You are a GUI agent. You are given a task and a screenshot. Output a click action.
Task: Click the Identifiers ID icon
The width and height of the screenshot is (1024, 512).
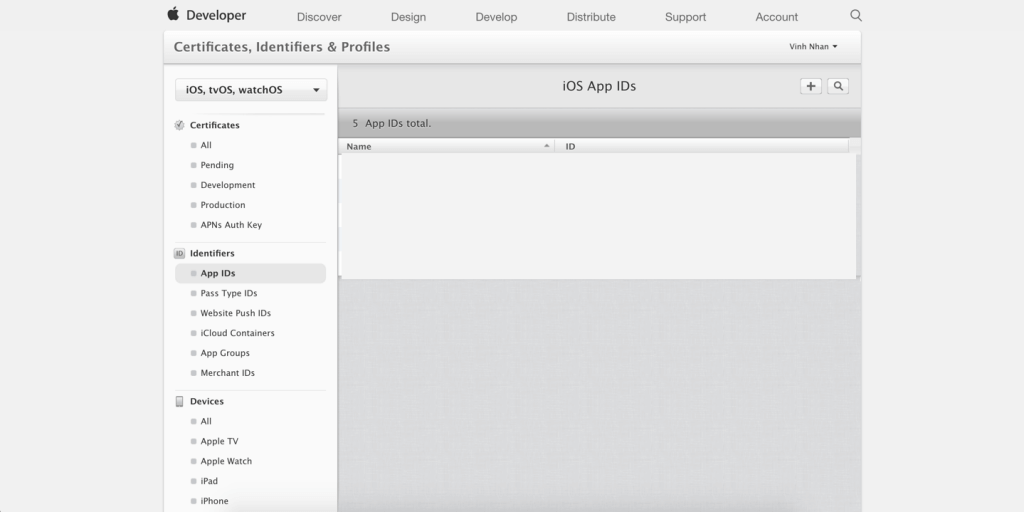coord(180,253)
